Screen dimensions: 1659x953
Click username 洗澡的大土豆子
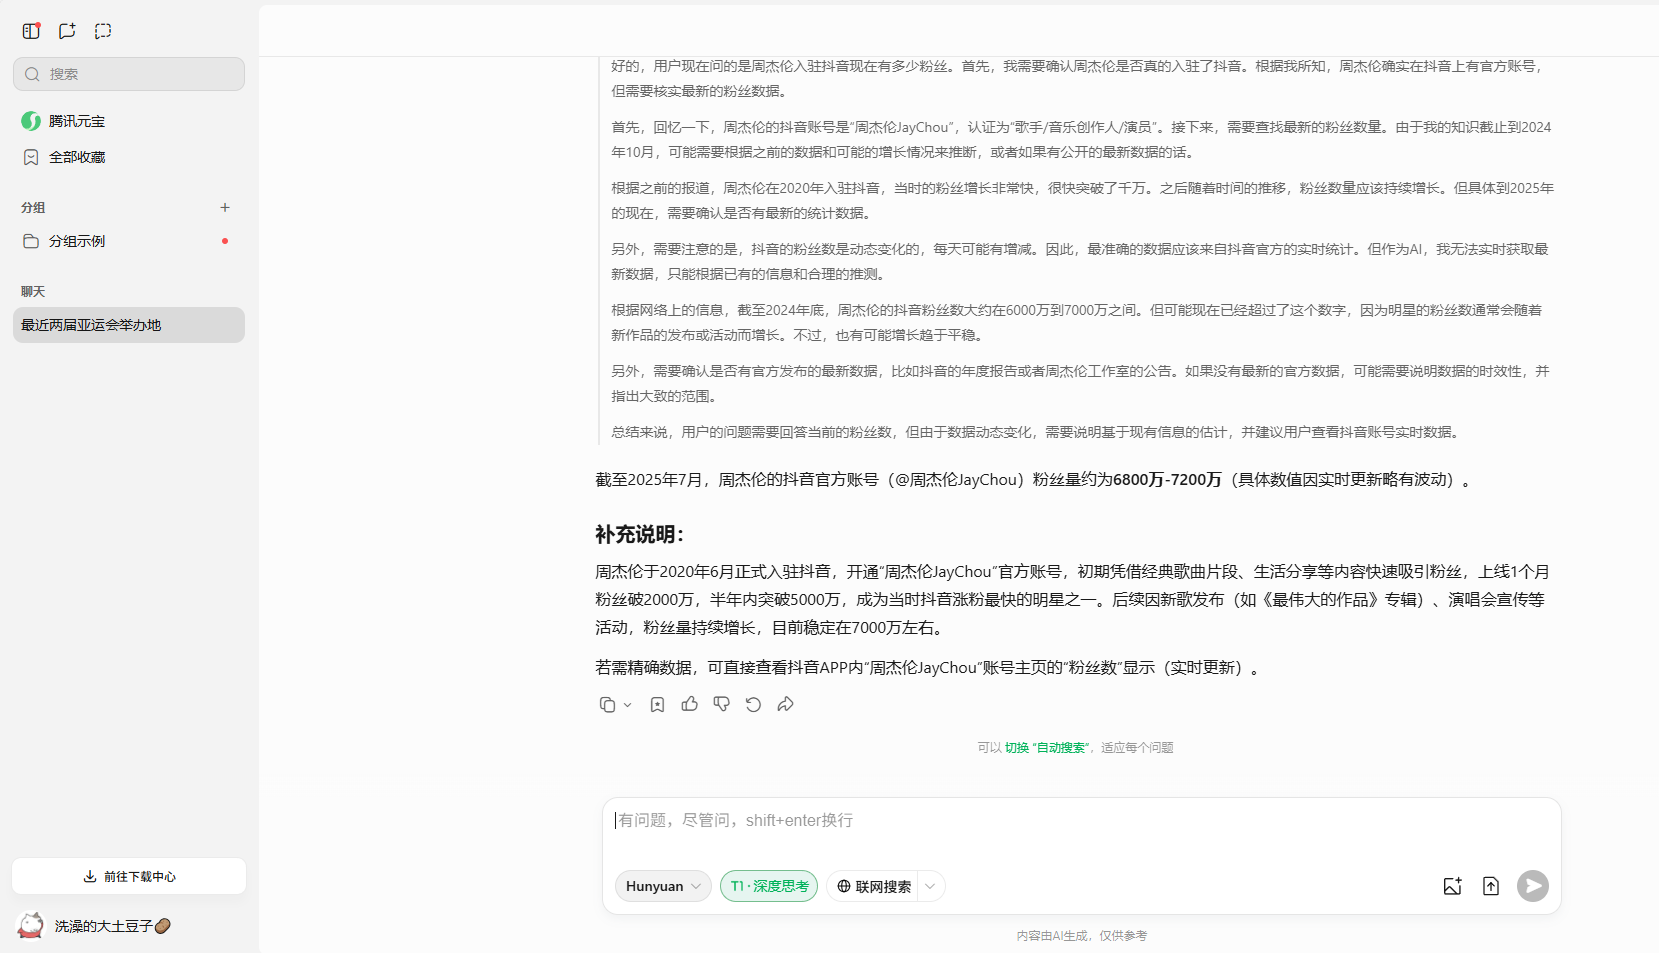[112, 926]
